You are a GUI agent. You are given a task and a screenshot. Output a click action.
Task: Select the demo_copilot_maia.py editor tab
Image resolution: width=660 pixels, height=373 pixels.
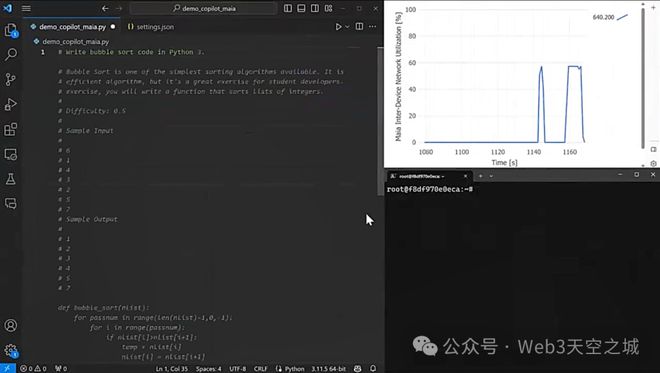[72, 27]
